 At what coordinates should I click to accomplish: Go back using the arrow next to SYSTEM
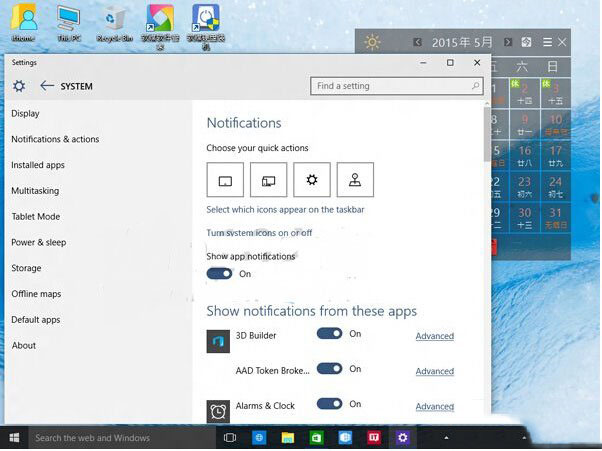coord(47,86)
